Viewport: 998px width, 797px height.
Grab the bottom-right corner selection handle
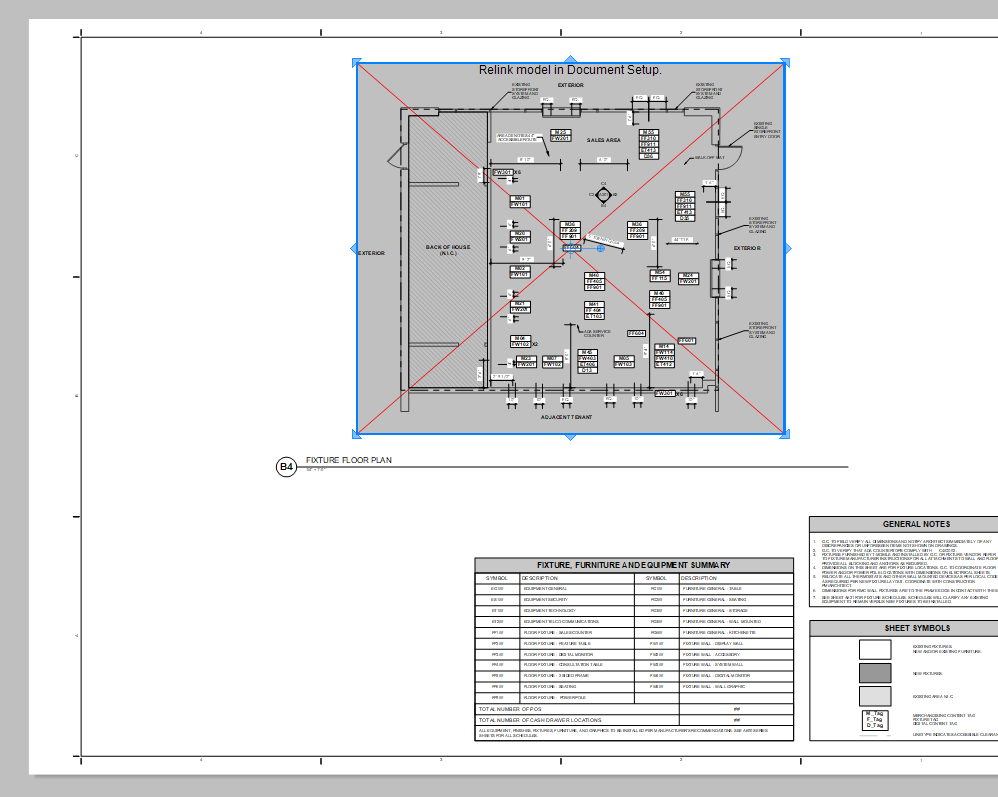coord(785,434)
